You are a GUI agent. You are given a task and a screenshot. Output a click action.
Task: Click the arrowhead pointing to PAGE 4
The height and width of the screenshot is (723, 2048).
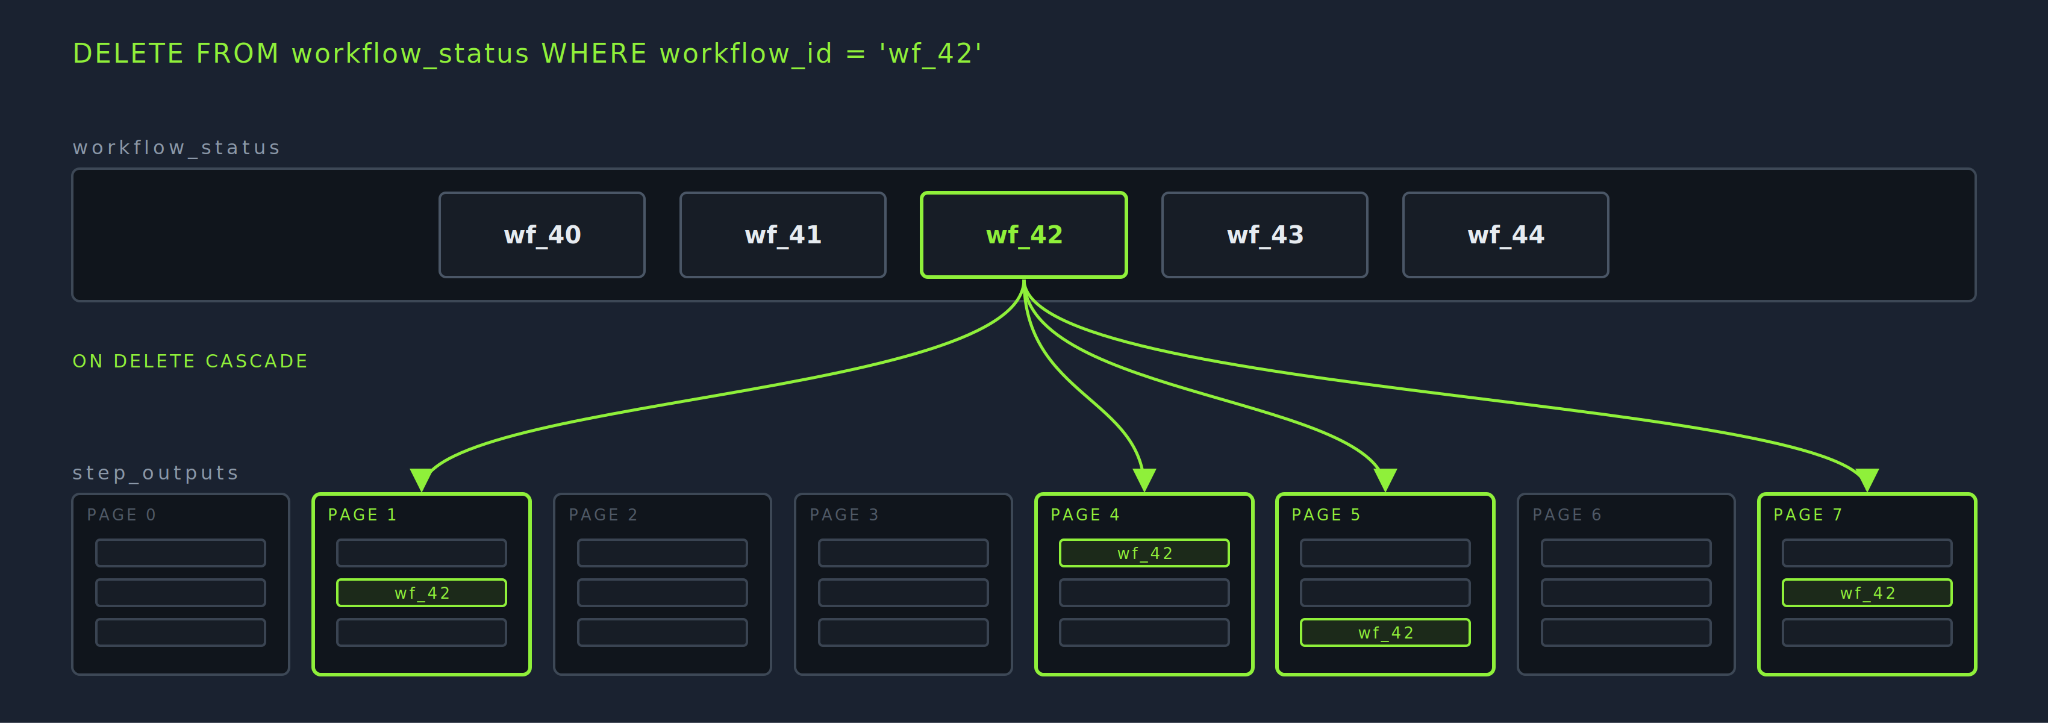tap(1145, 480)
